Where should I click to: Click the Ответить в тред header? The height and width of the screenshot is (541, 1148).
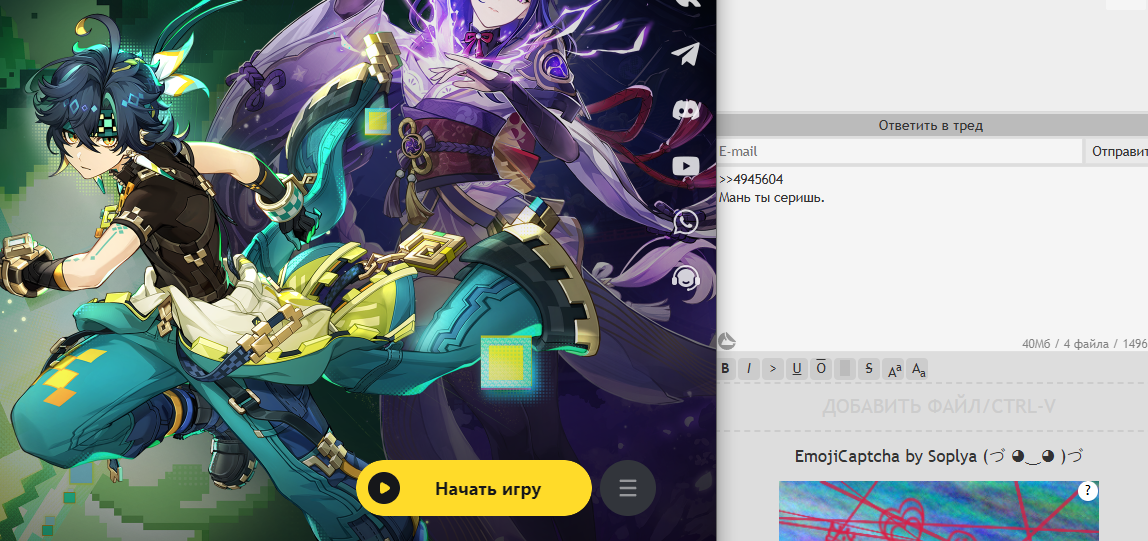931,125
